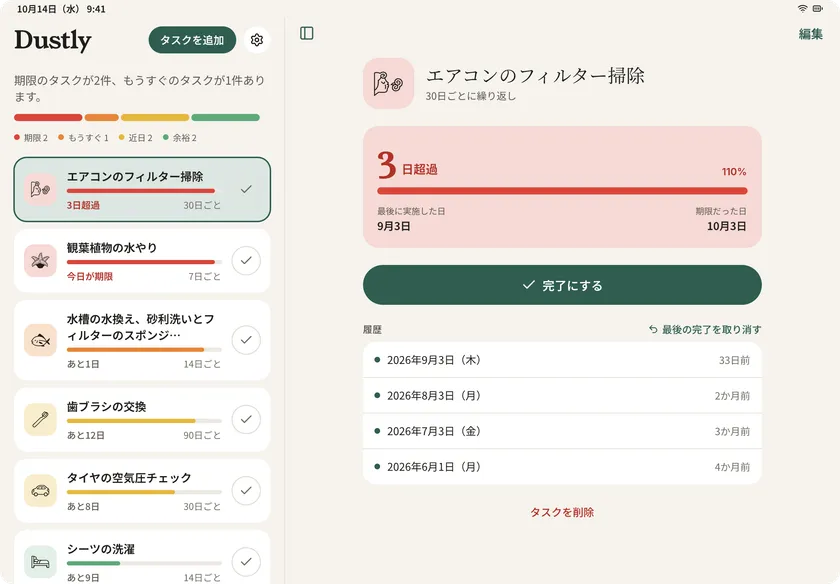The width and height of the screenshot is (840, 584).
Task: Check the Wi-Fi status icon
Action: tap(802, 9)
